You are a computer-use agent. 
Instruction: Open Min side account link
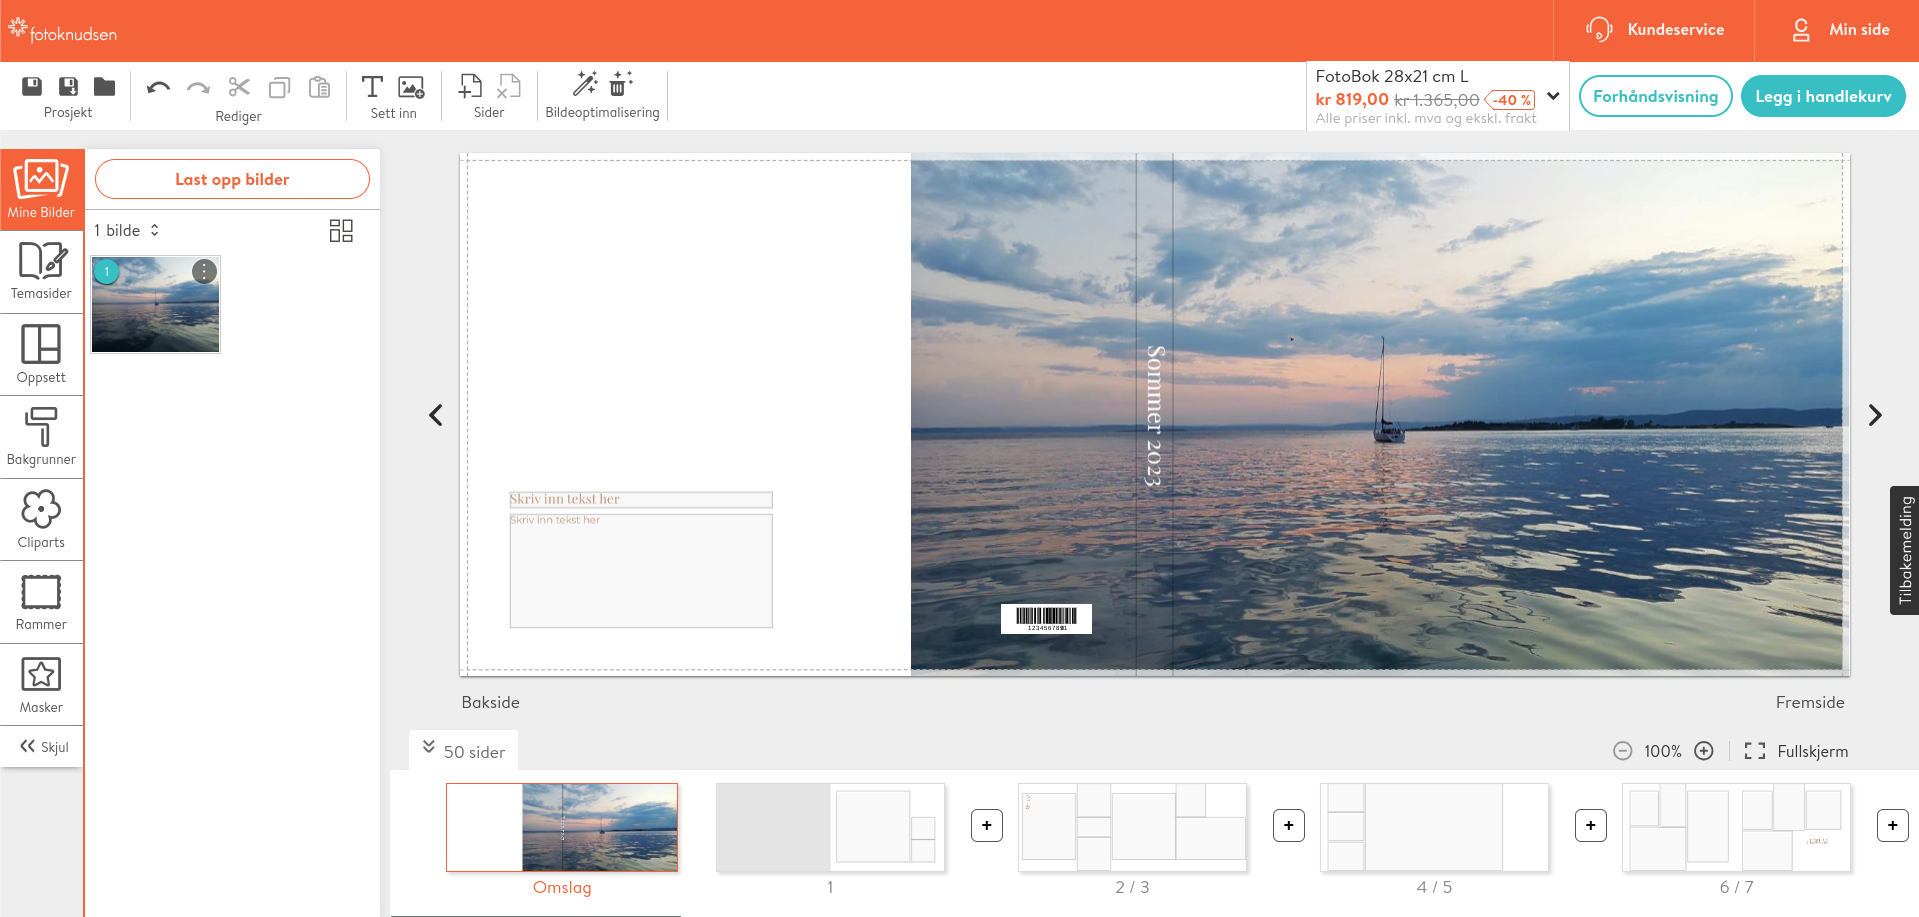tap(1840, 30)
